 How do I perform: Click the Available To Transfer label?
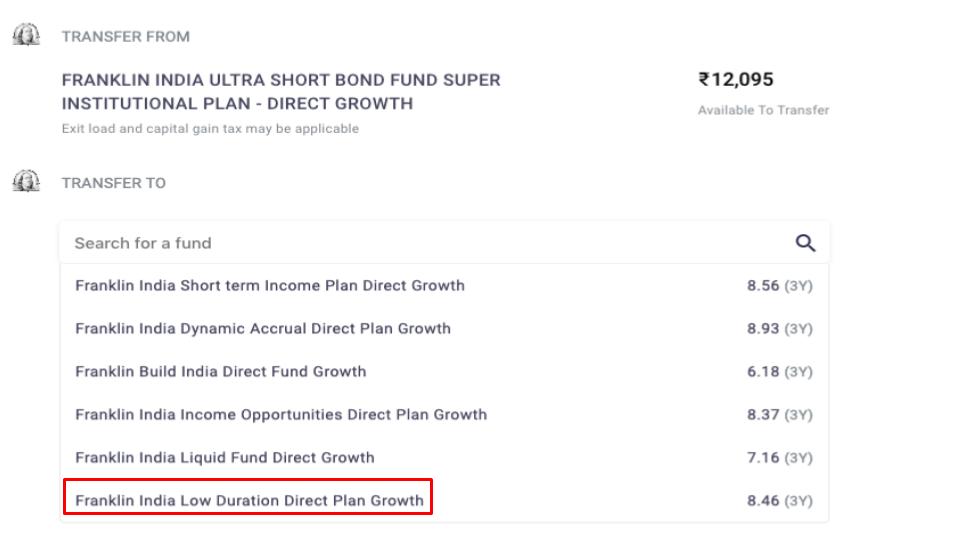pos(763,110)
